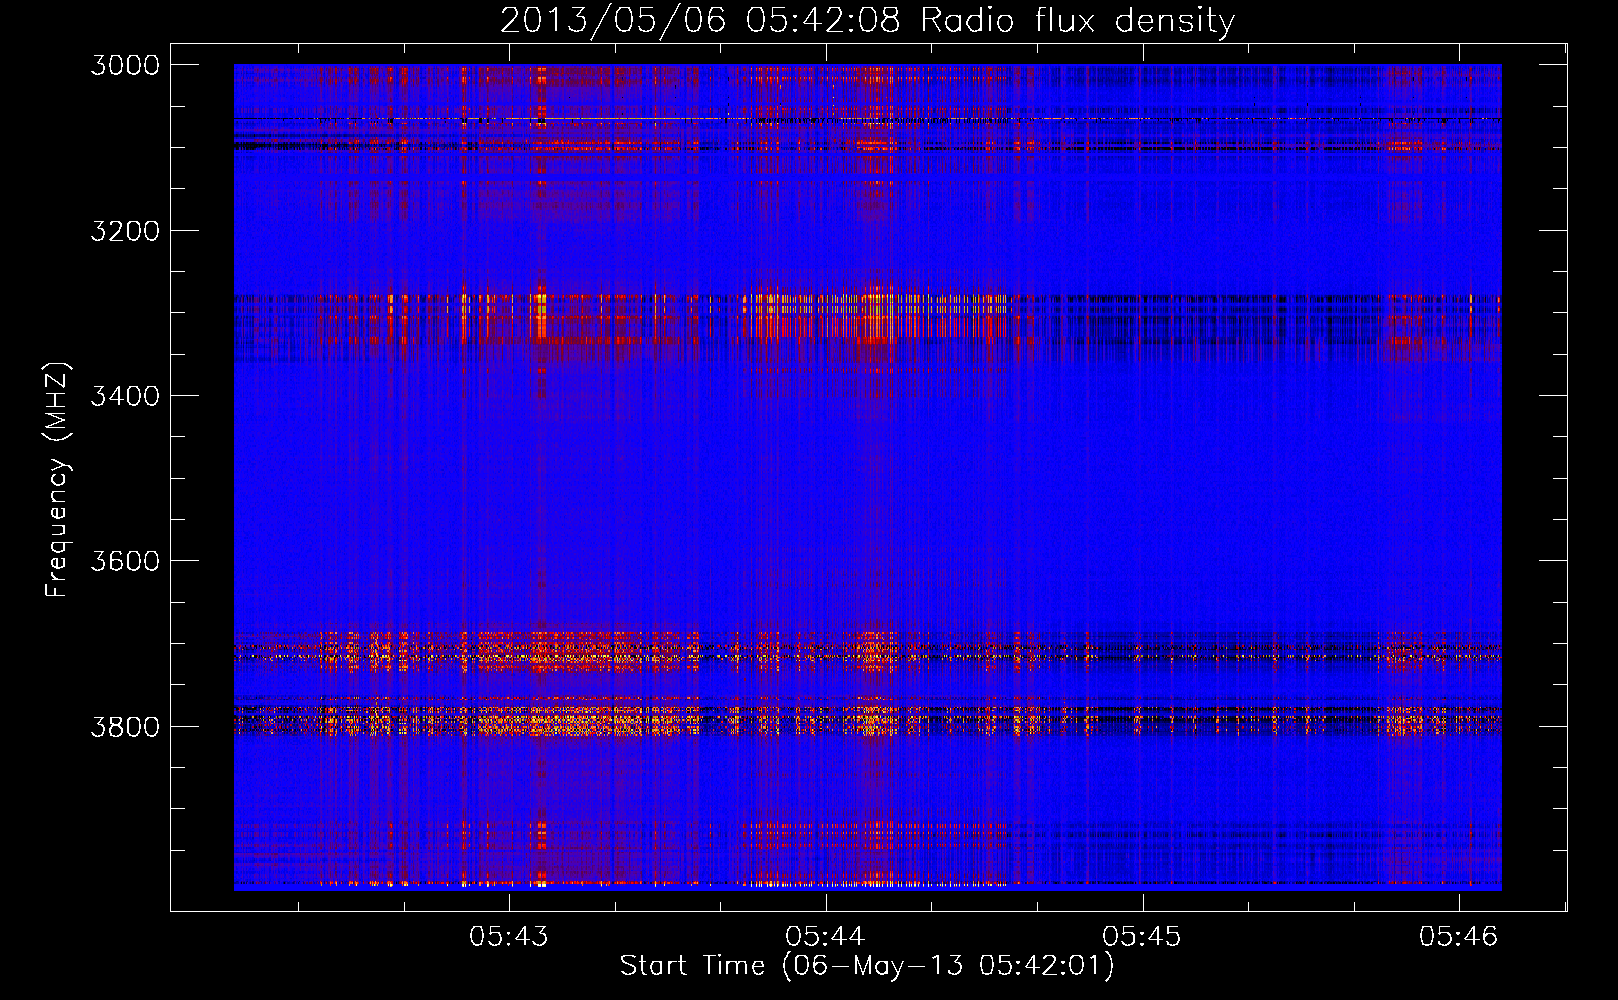The image size is (1618, 1000).
Task: Click the Frequency (MHZ) axis label
Action: 57,480
